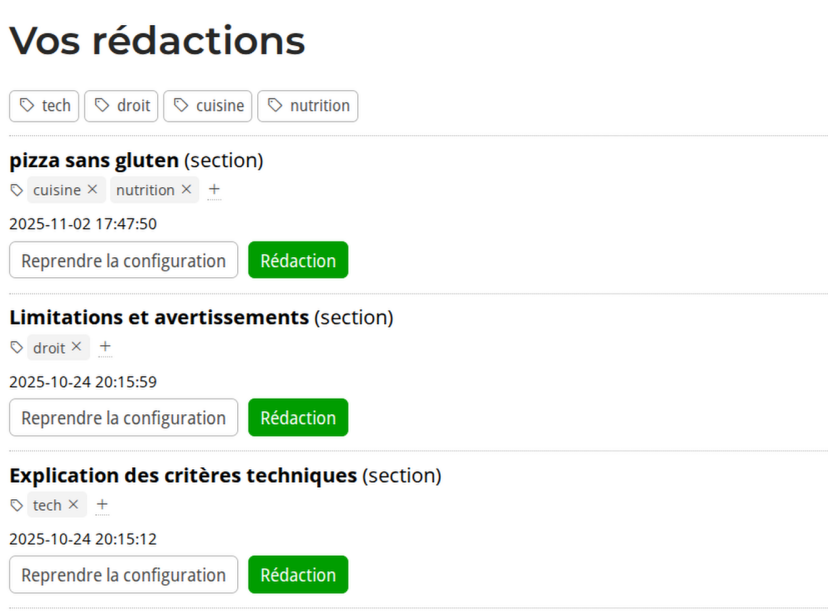Viewport: 828px width, 611px height.
Task: Add a tag to Limitations et avertissements
Action: click(x=105, y=347)
